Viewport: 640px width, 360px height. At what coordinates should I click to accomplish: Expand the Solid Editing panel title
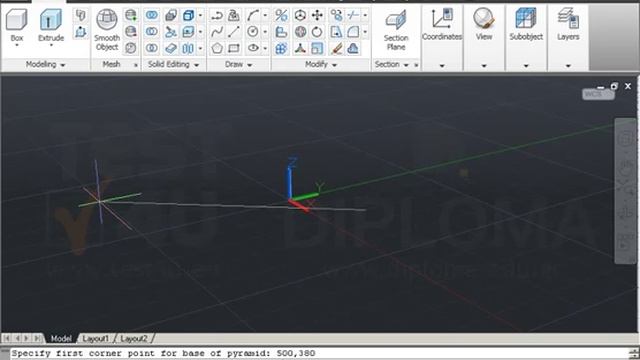173,64
